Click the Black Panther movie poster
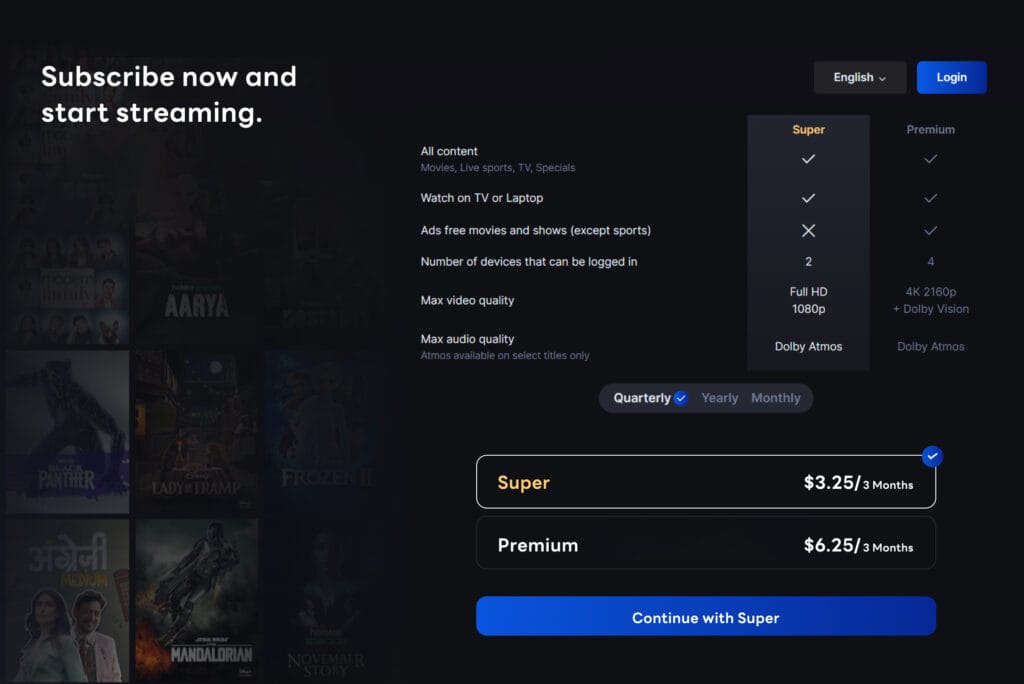The image size is (1024, 684). (x=66, y=430)
